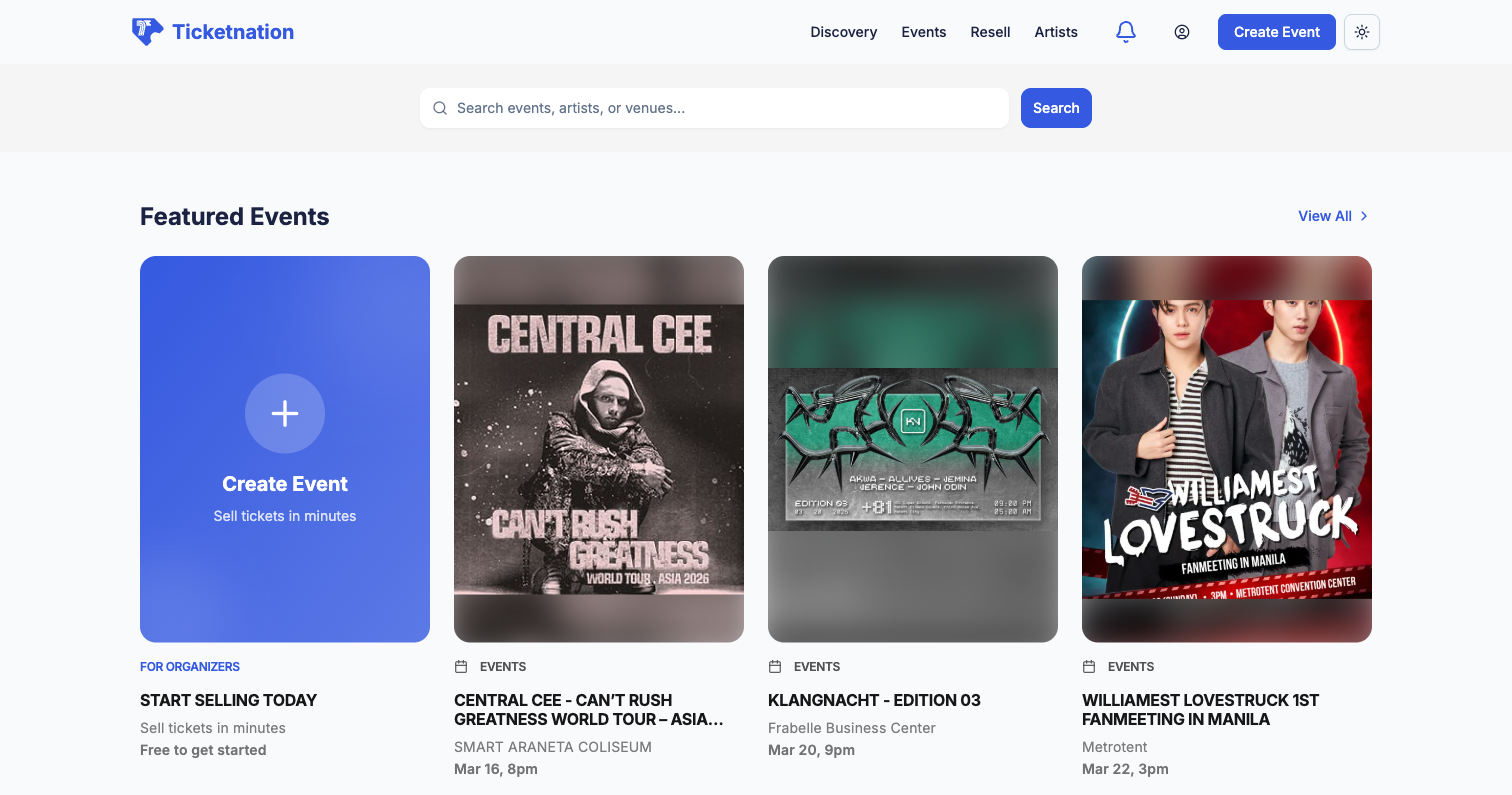Open the Discovery menu item
This screenshot has height=795, width=1512.
click(843, 31)
